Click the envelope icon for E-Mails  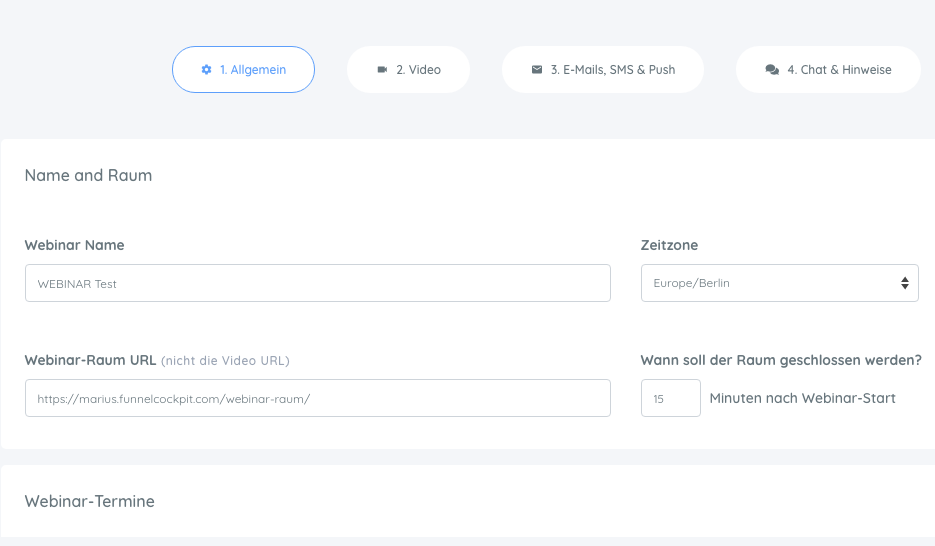tap(537, 70)
